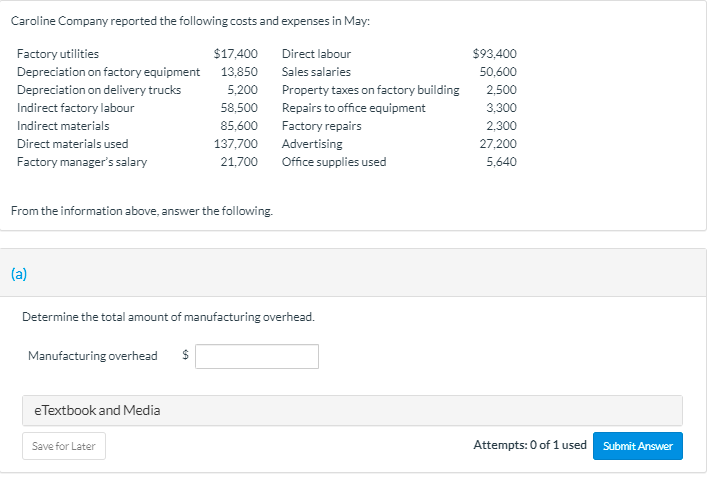
Task: Click the Factory repairs label
Action: point(321,126)
